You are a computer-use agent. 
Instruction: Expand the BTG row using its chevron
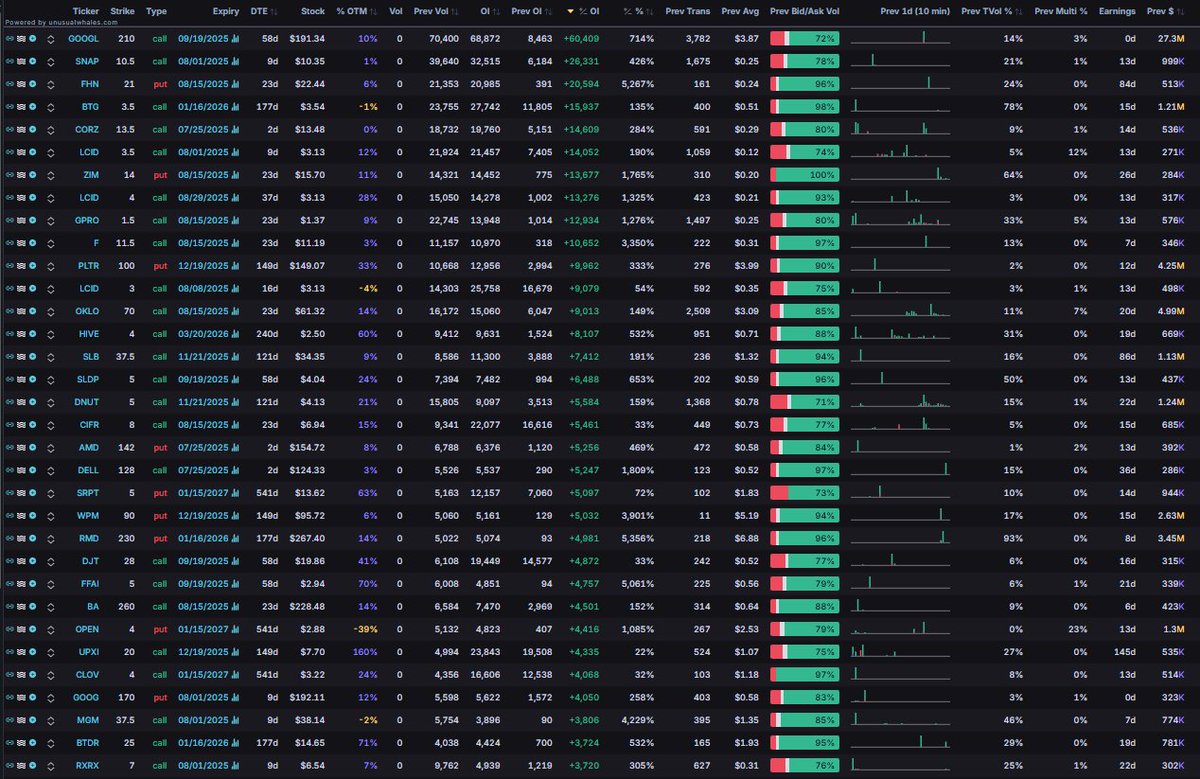(x=52, y=105)
